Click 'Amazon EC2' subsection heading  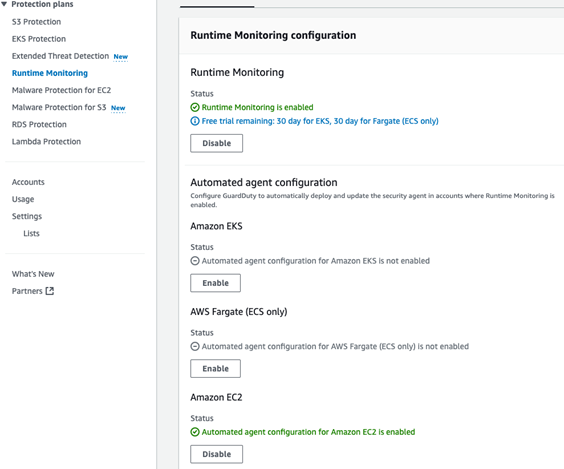pyautogui.click(x=217, y=397)
